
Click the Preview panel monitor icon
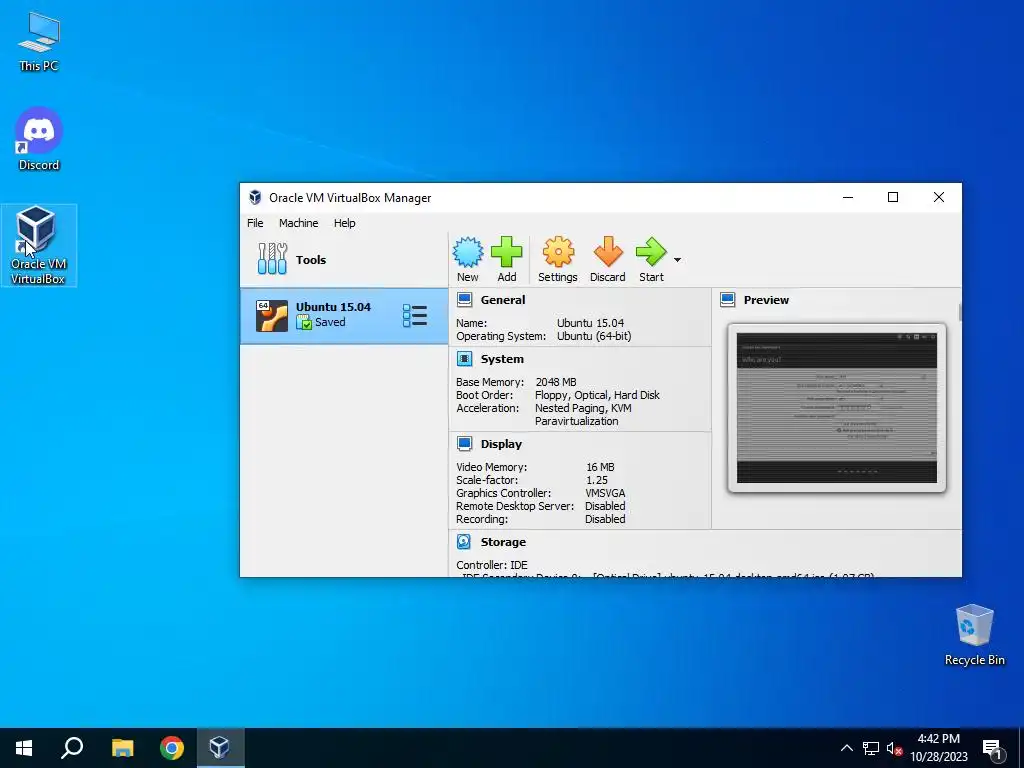(728, 300)
